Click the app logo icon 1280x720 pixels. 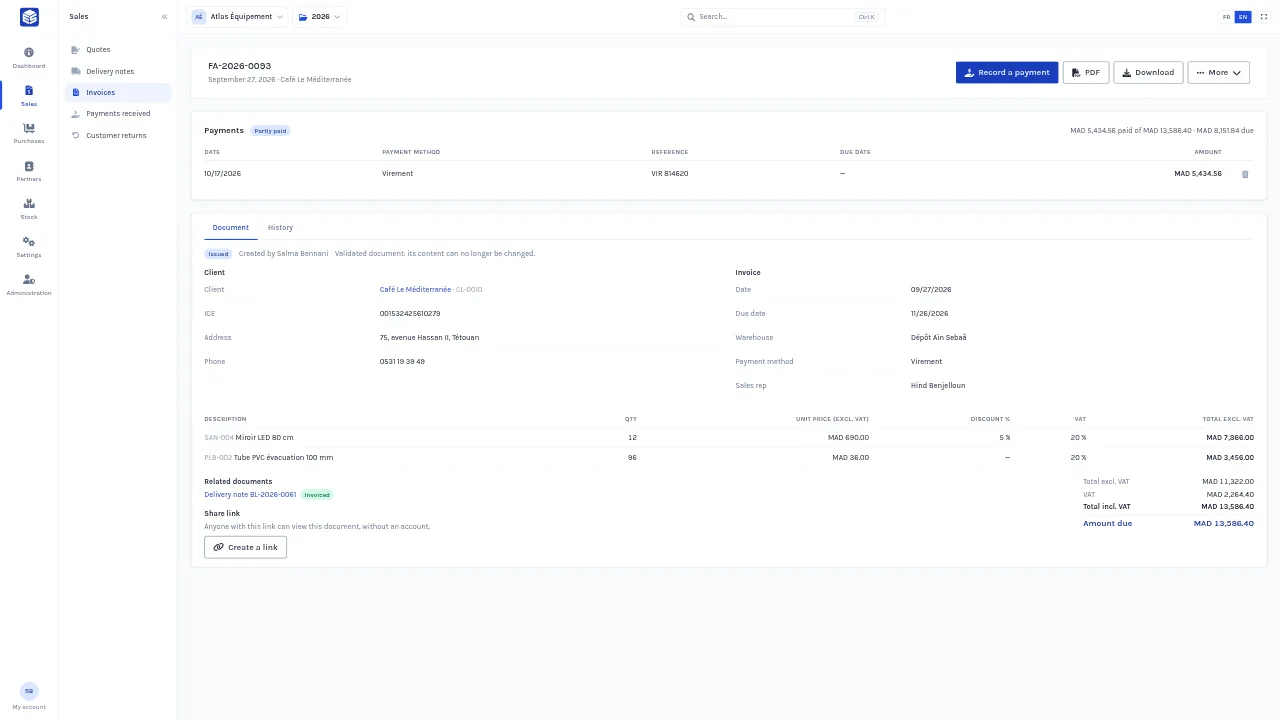coord(29,17)
